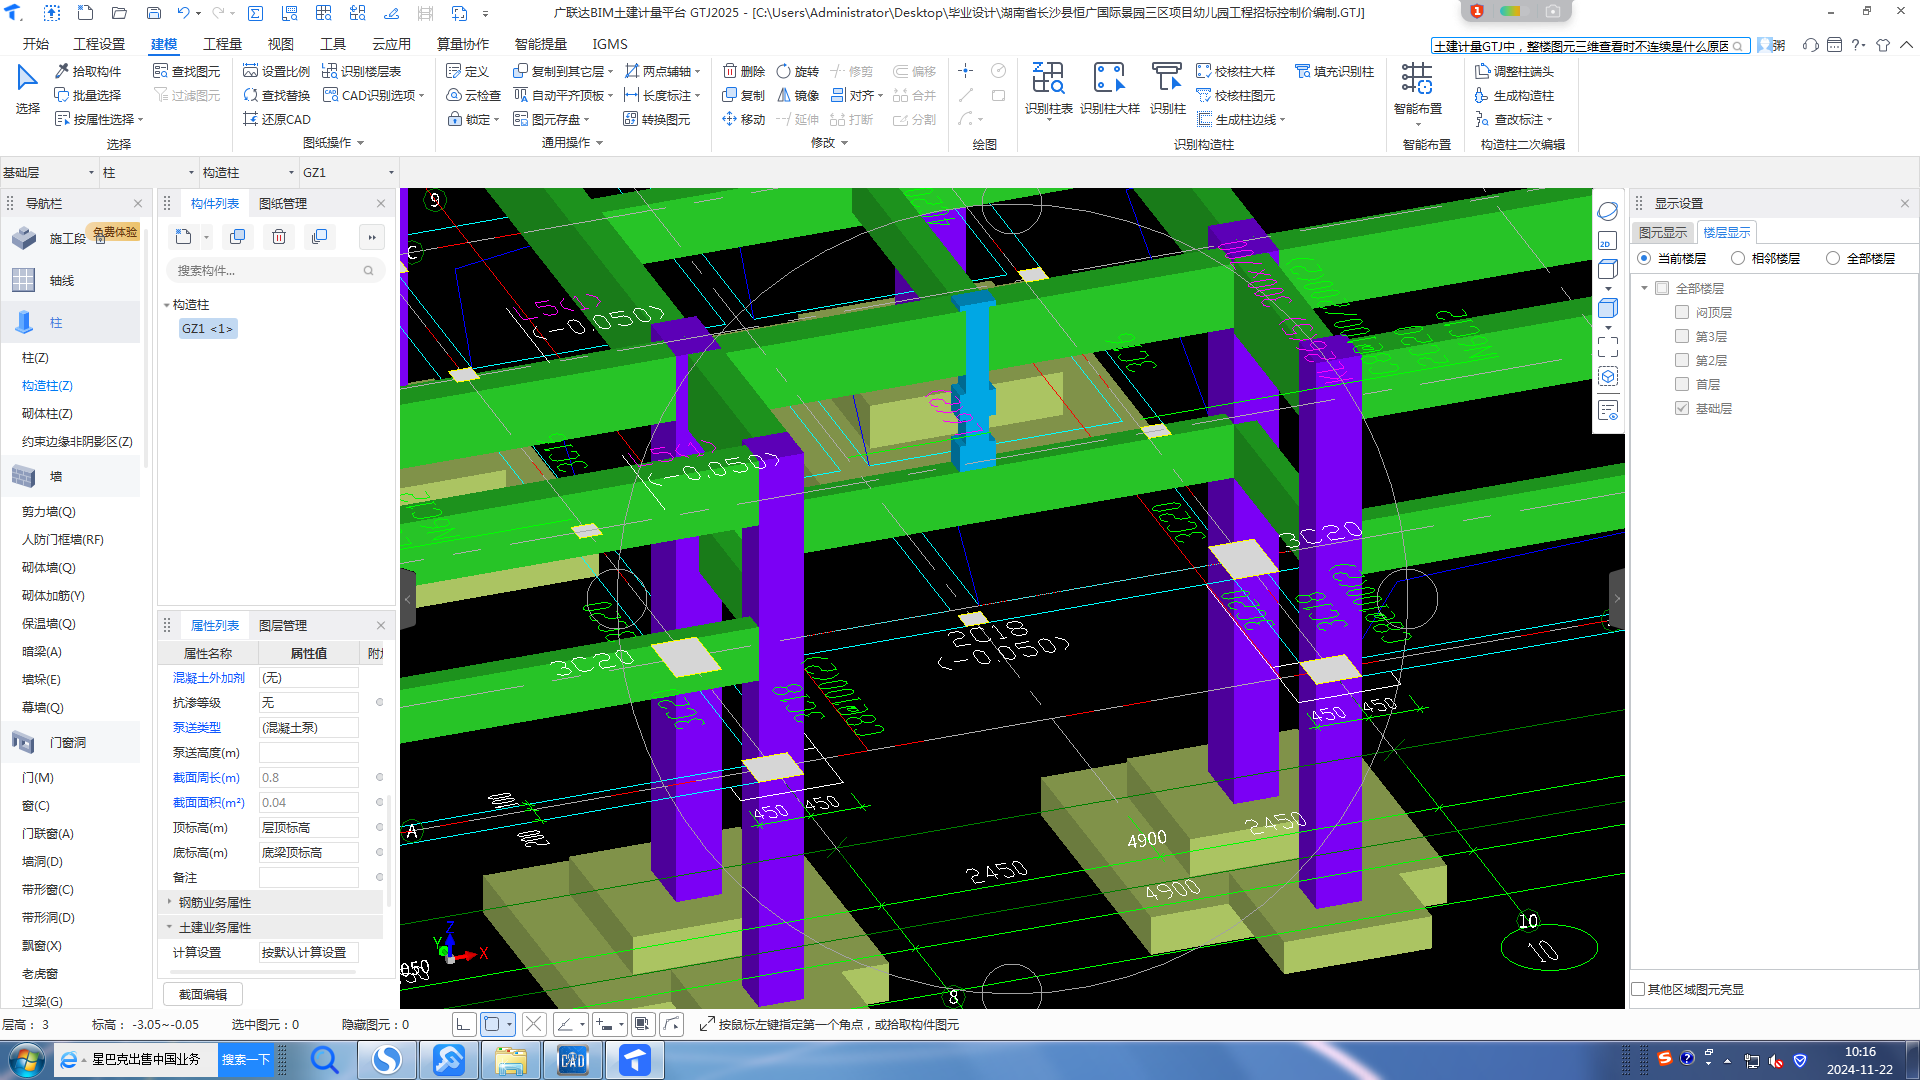This screenshot has width=1920, height=1080.
Task: Click the 识别柱大样 tool
Action: [x=1110, y=89]
